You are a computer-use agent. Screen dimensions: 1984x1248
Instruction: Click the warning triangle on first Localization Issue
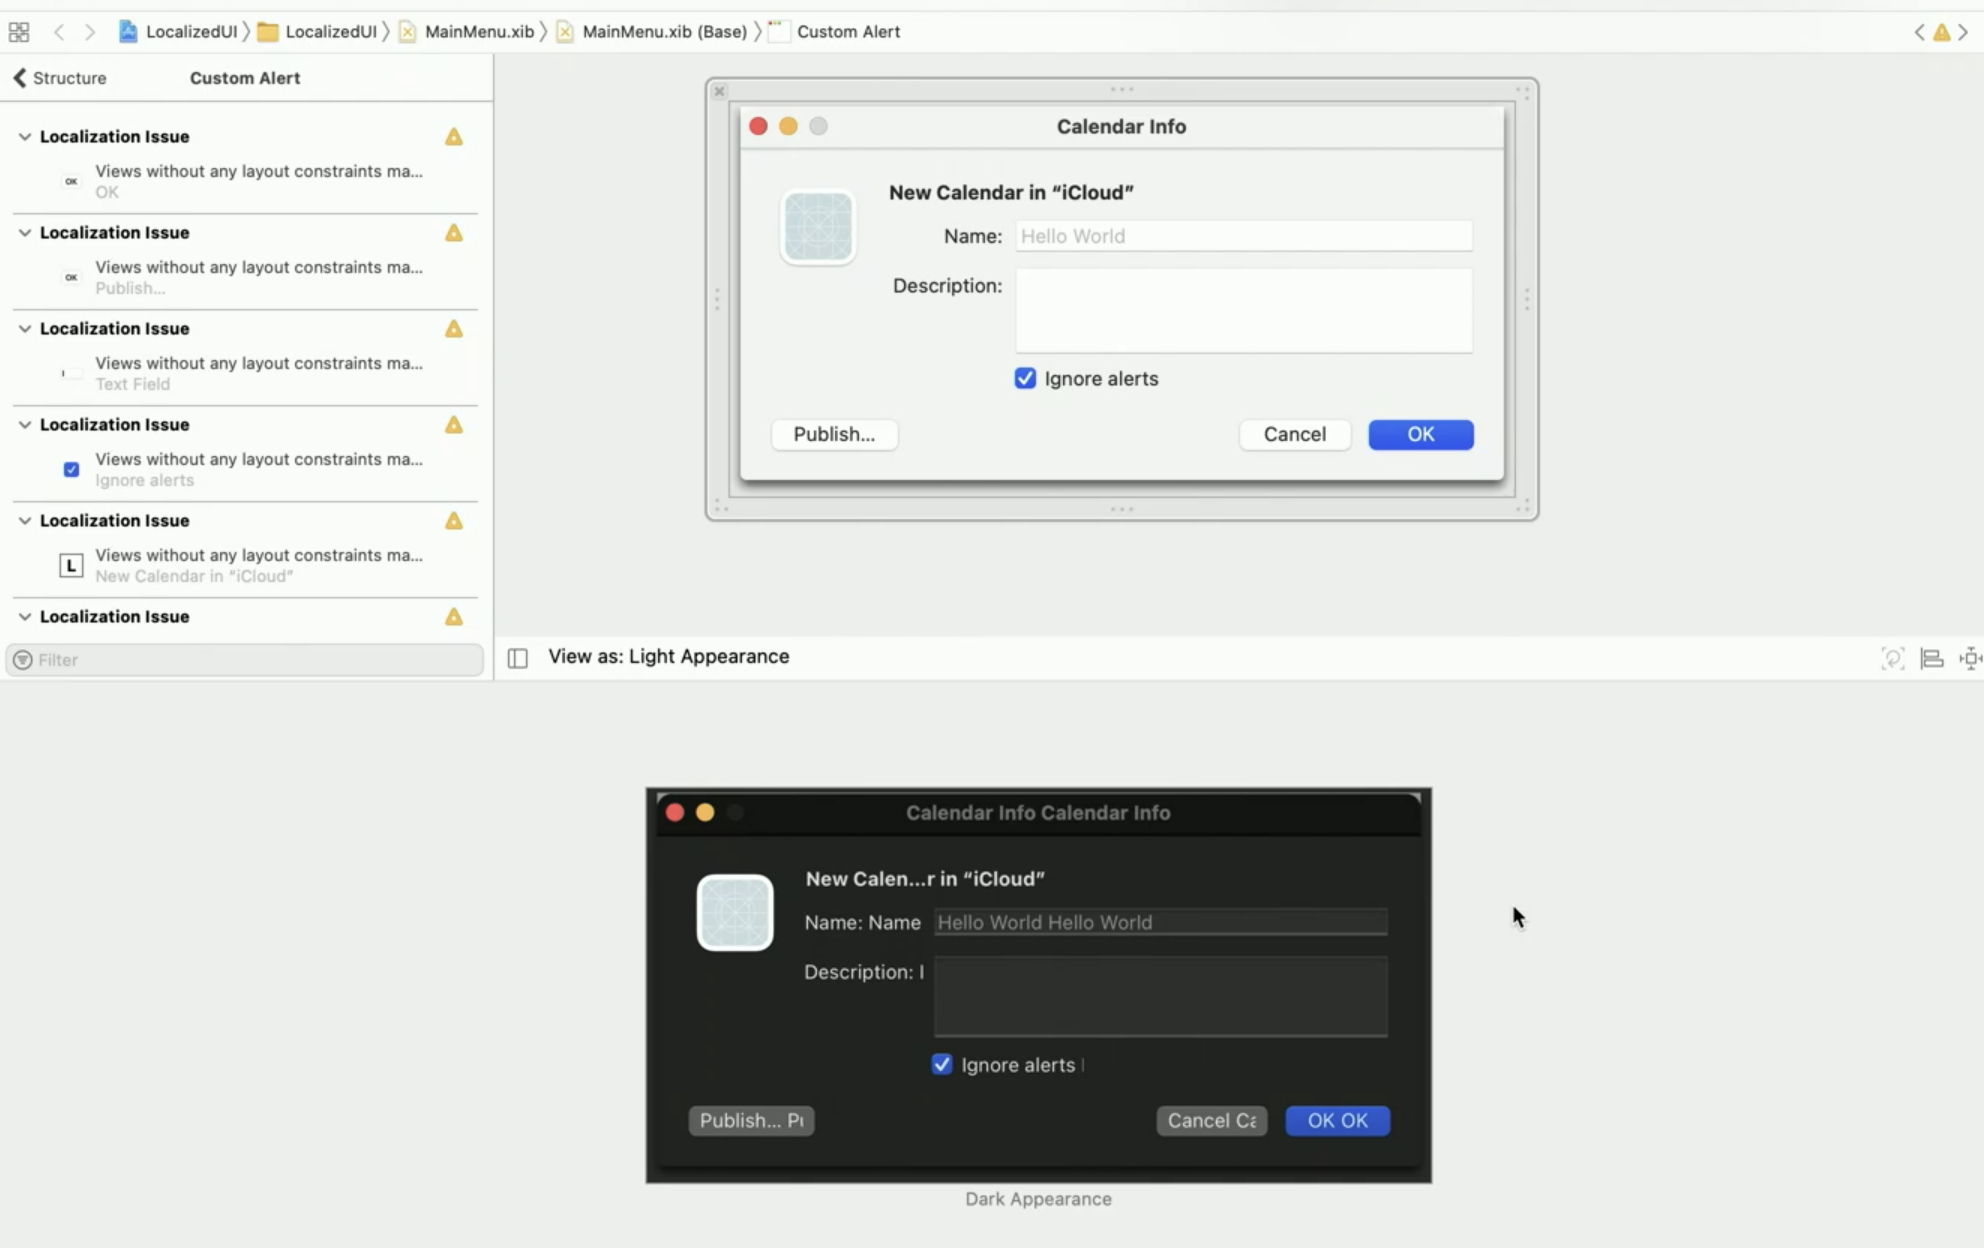click(454, 137)
